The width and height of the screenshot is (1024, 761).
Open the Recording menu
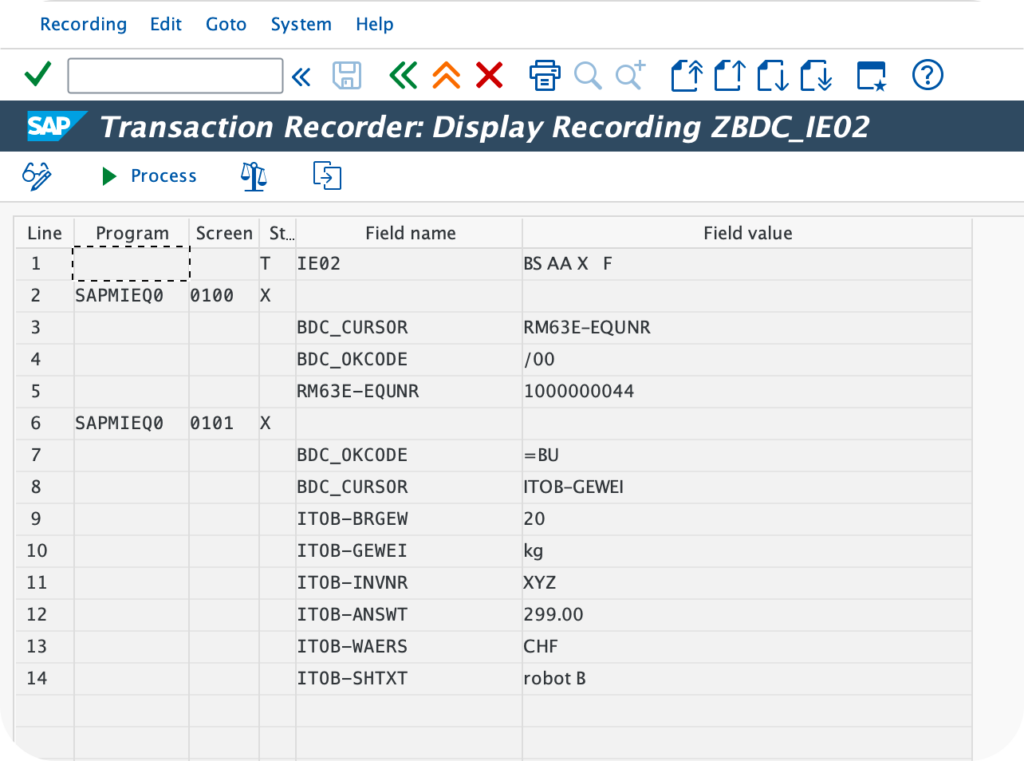[x=84, y=24]
